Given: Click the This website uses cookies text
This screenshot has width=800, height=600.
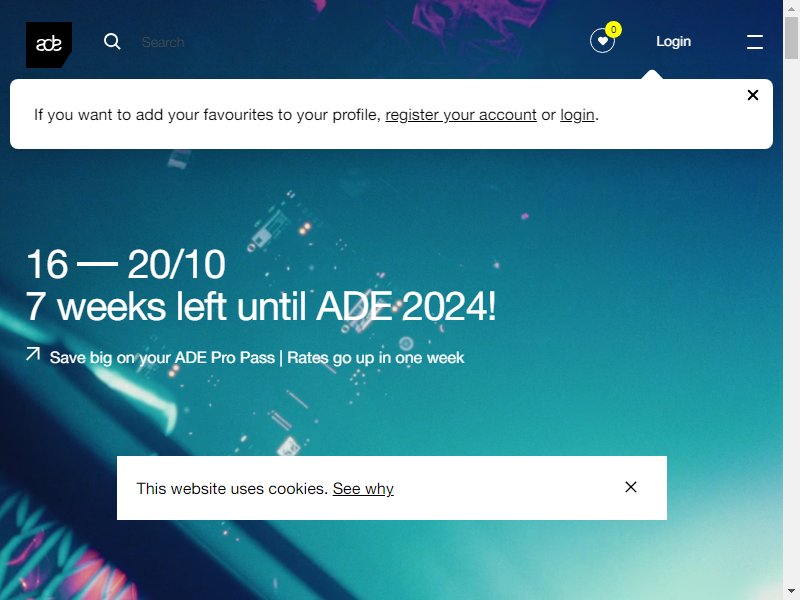Looking at the screenshot, I should (232, 489).
